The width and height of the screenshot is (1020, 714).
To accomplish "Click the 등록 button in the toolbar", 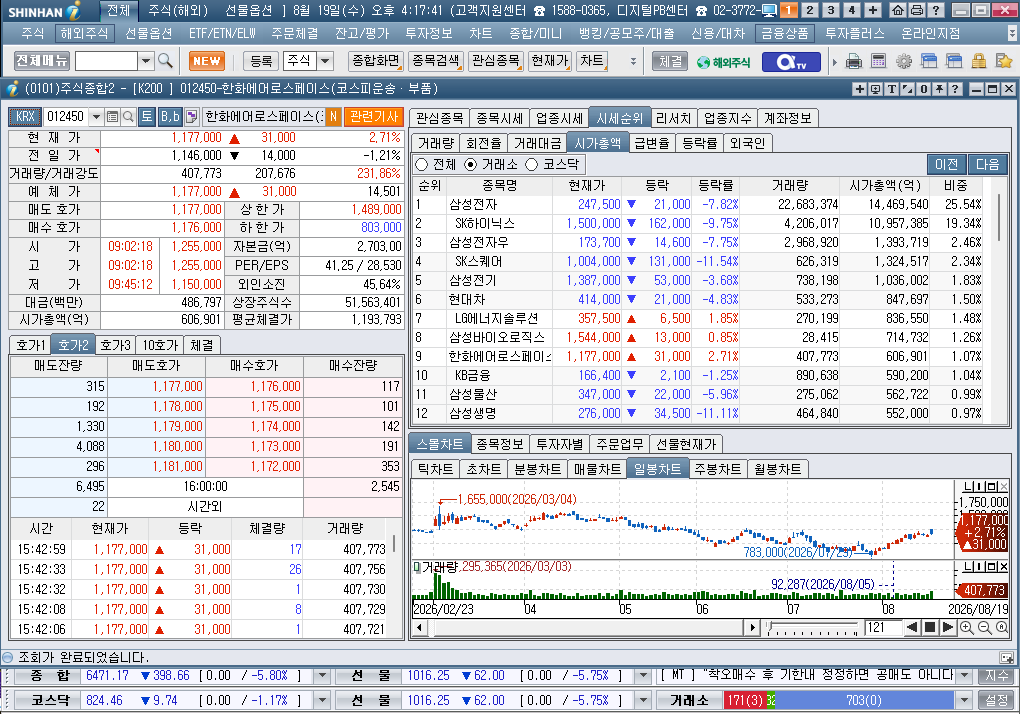I will [262, 61].
